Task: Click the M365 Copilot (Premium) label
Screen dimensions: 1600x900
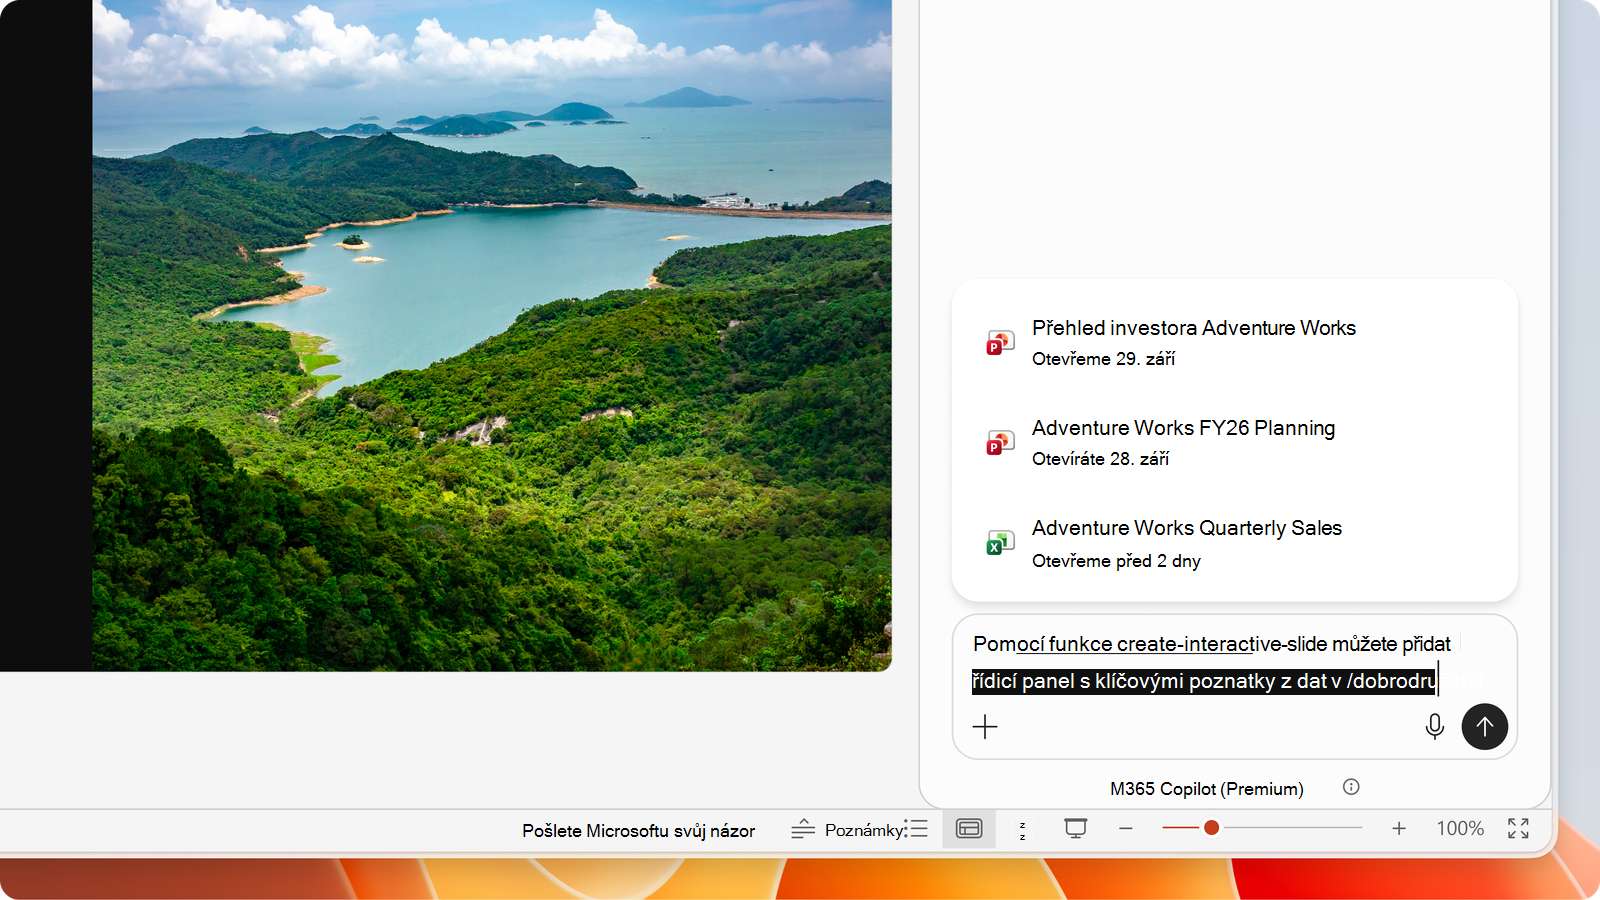Action: click(x=1207, y=789)
